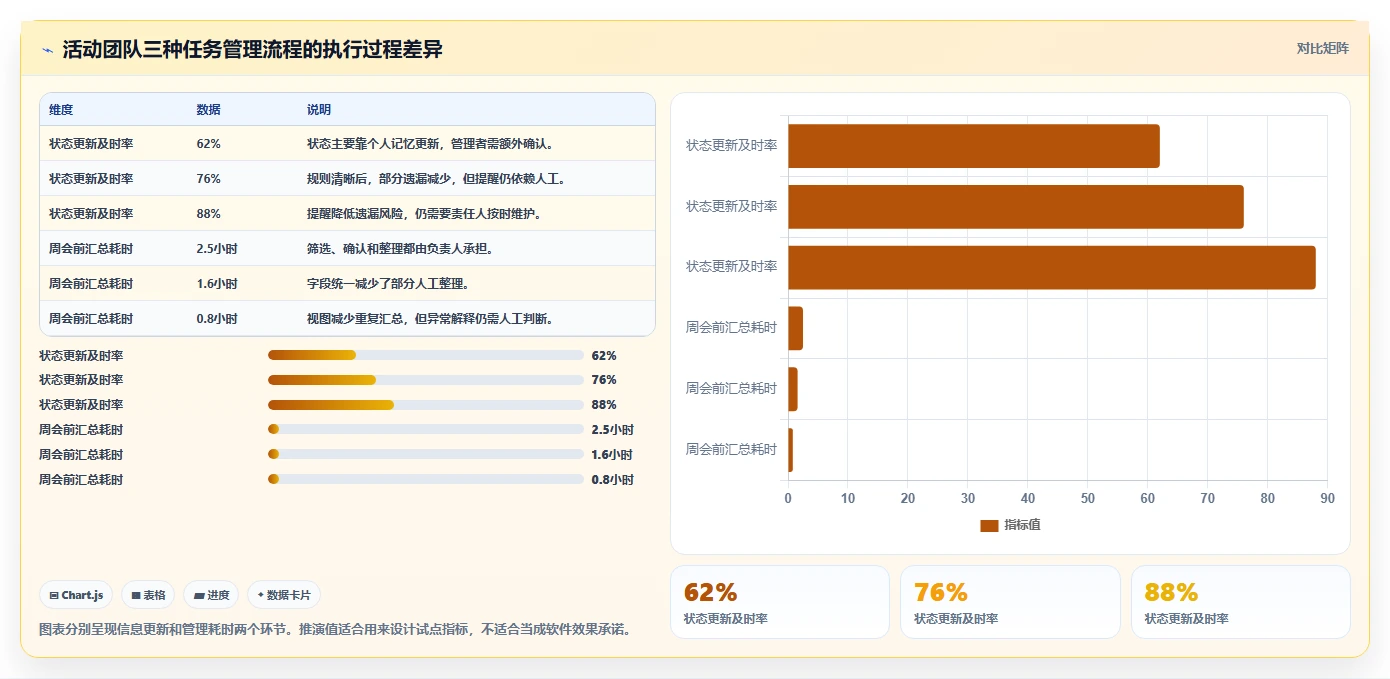Click the 62% progress bar
Screen dimensions: 1390x679
426,355
